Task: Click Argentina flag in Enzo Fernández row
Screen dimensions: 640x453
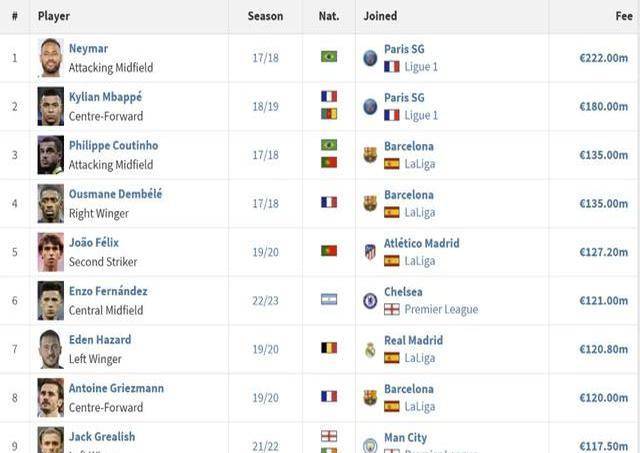Action: (x=328, y=299)
